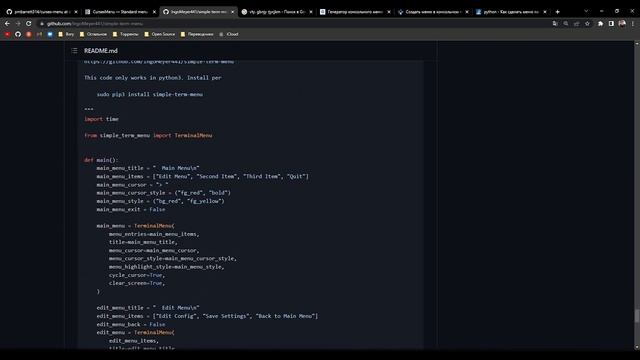Open the Торренты bookmarks folder

coord(126,34)
